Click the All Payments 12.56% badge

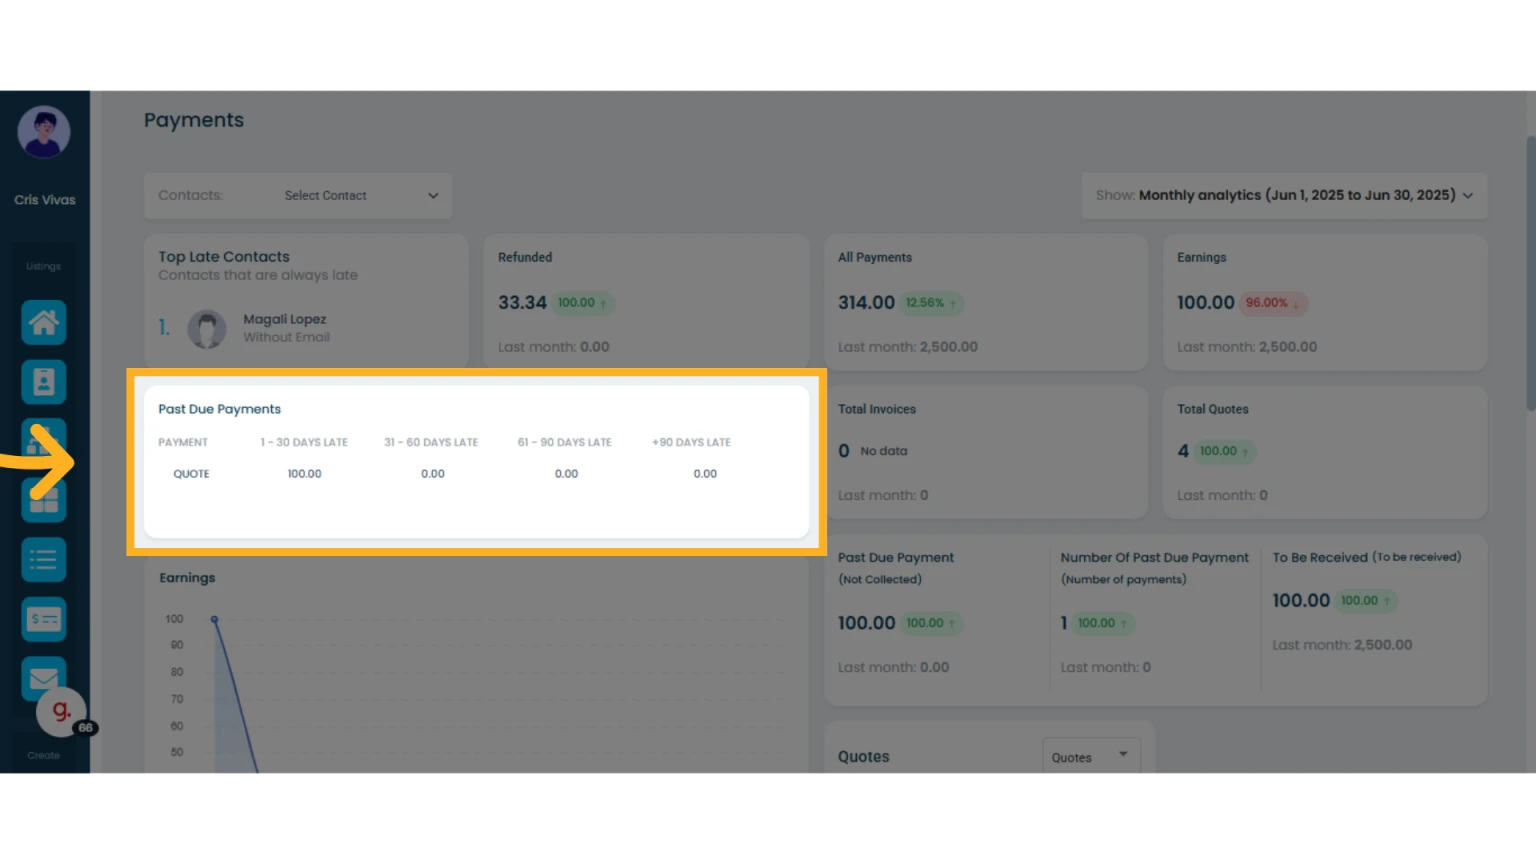[932, 303]
